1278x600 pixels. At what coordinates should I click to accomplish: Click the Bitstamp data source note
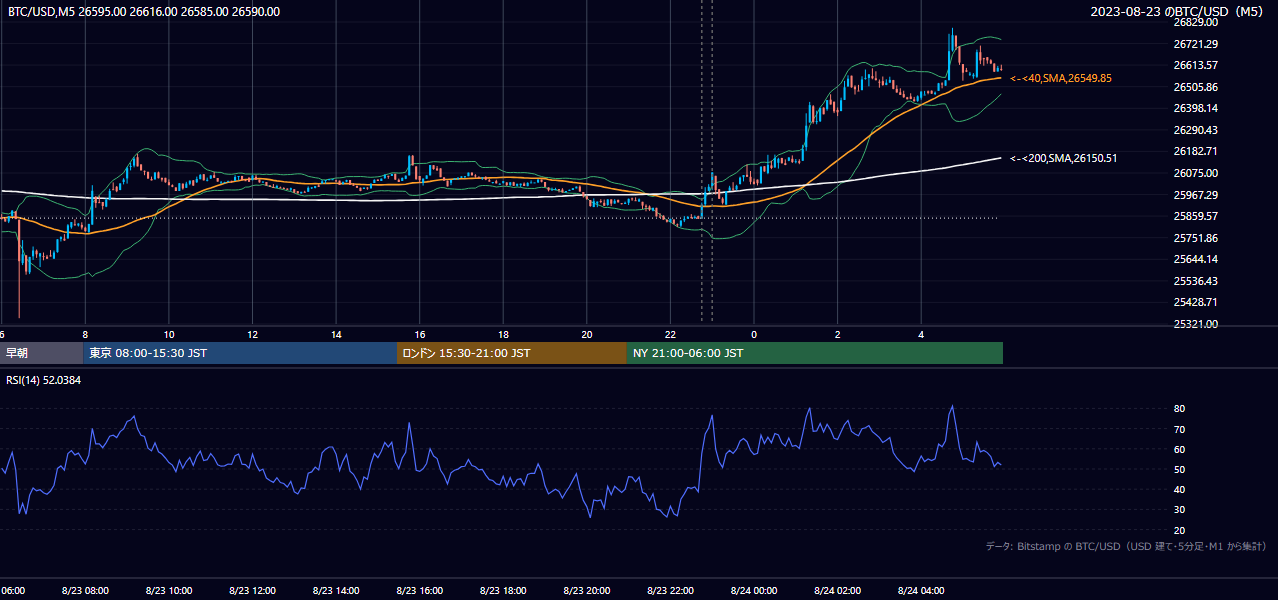pyautogui.click(x=1126, y=546)
